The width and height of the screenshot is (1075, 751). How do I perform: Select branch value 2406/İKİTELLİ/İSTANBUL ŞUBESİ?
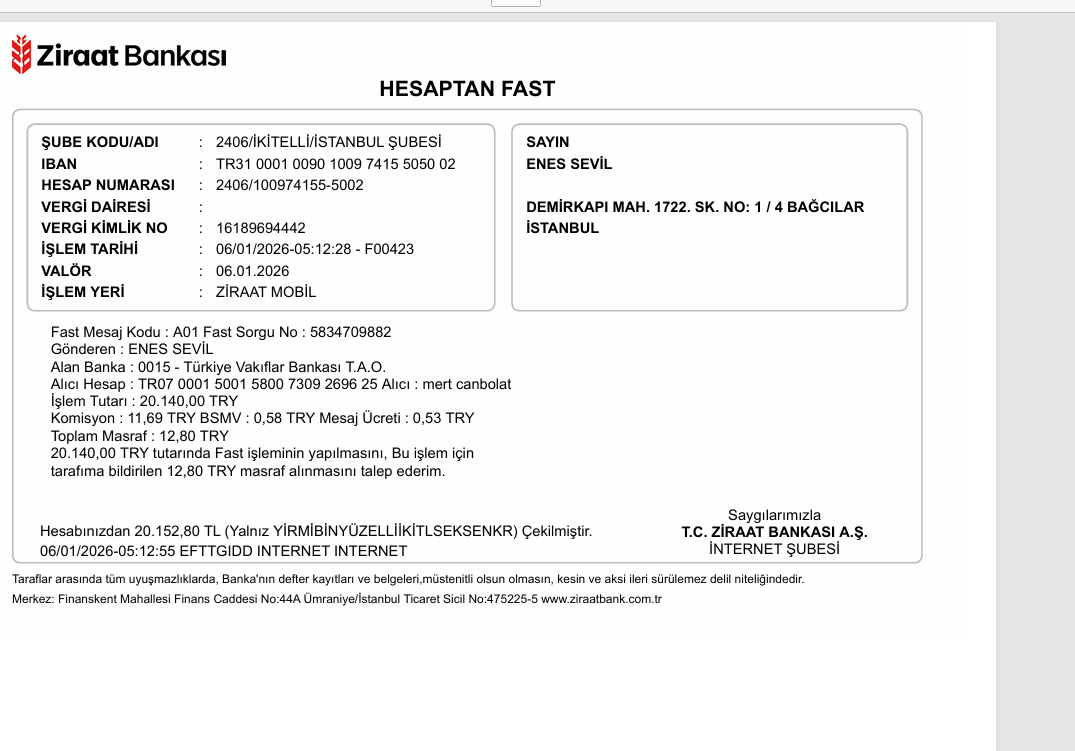point(328,142)
